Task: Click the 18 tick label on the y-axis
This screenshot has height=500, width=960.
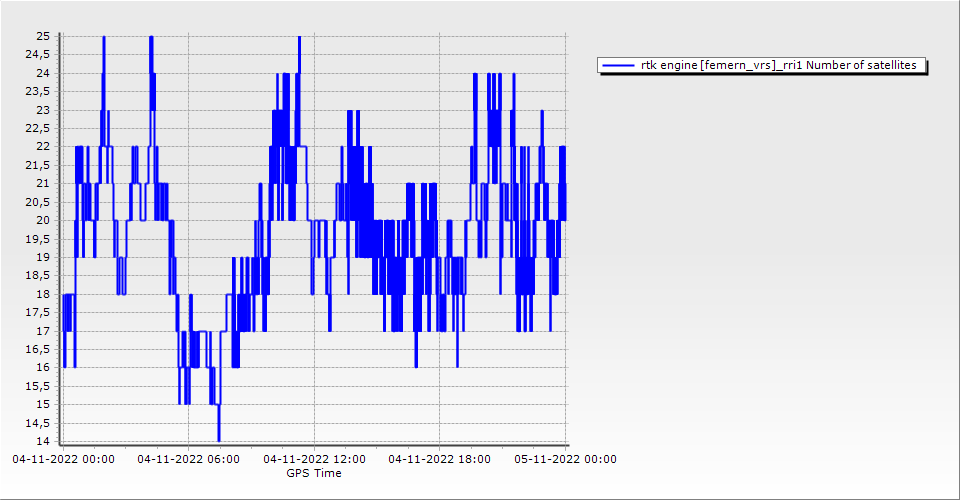Action: [x=43, y=294]
